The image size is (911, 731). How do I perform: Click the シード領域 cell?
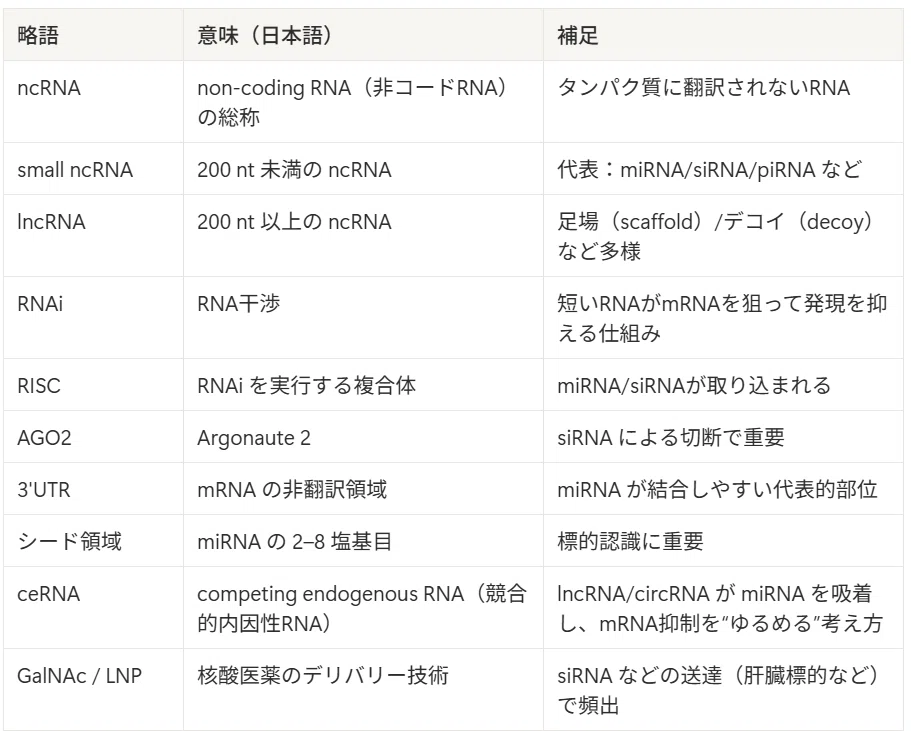(x=94, y=541)
